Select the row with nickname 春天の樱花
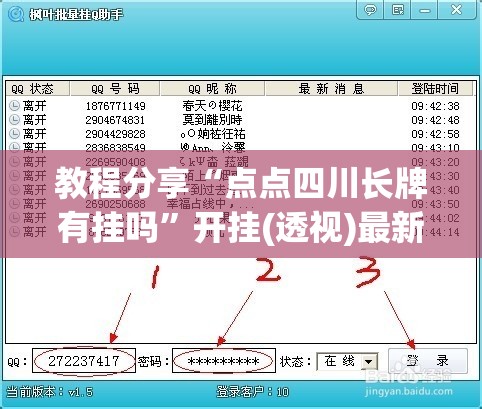 click(241, 106)
